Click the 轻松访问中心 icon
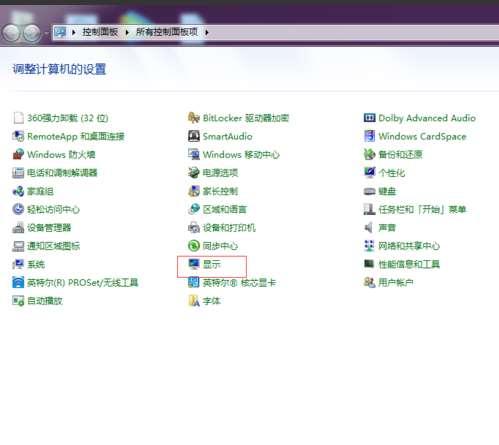Image resolution: width=499 pixels, height=445 pixels. 18,209
